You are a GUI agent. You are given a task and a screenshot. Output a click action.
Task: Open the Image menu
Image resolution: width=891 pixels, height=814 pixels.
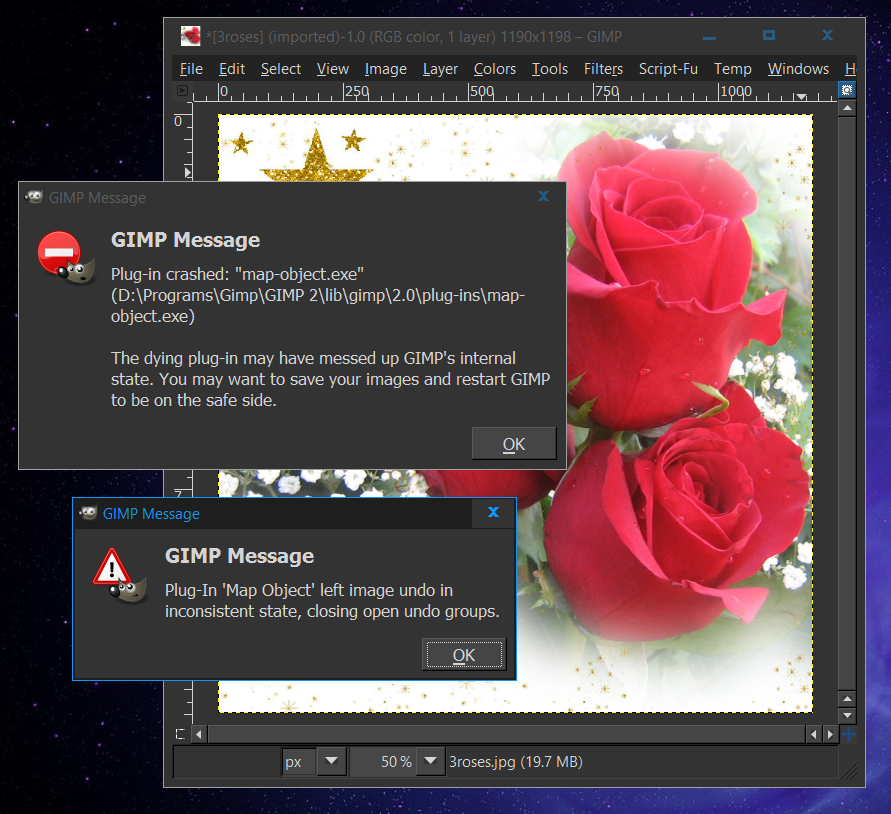point(385,69)
